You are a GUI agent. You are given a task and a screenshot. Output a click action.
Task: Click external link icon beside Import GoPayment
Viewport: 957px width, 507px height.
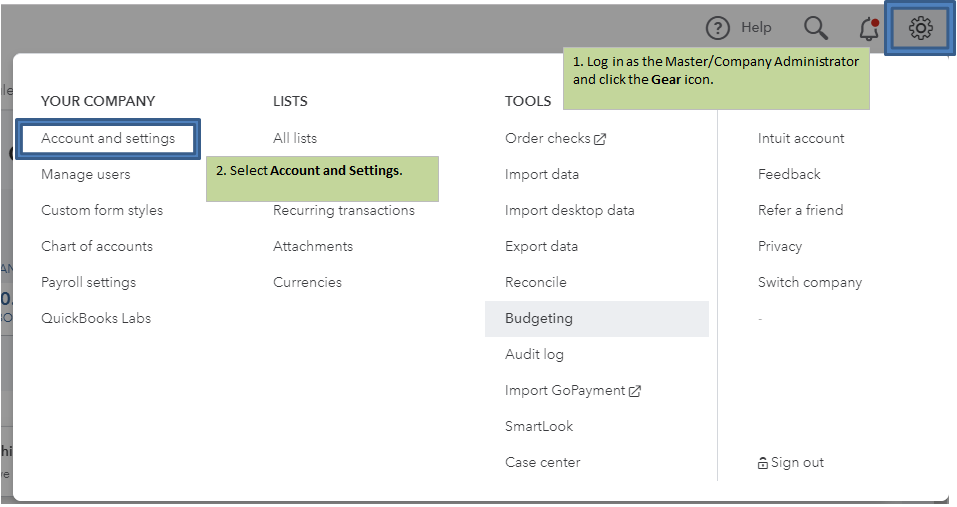click(x=635, y=391)
